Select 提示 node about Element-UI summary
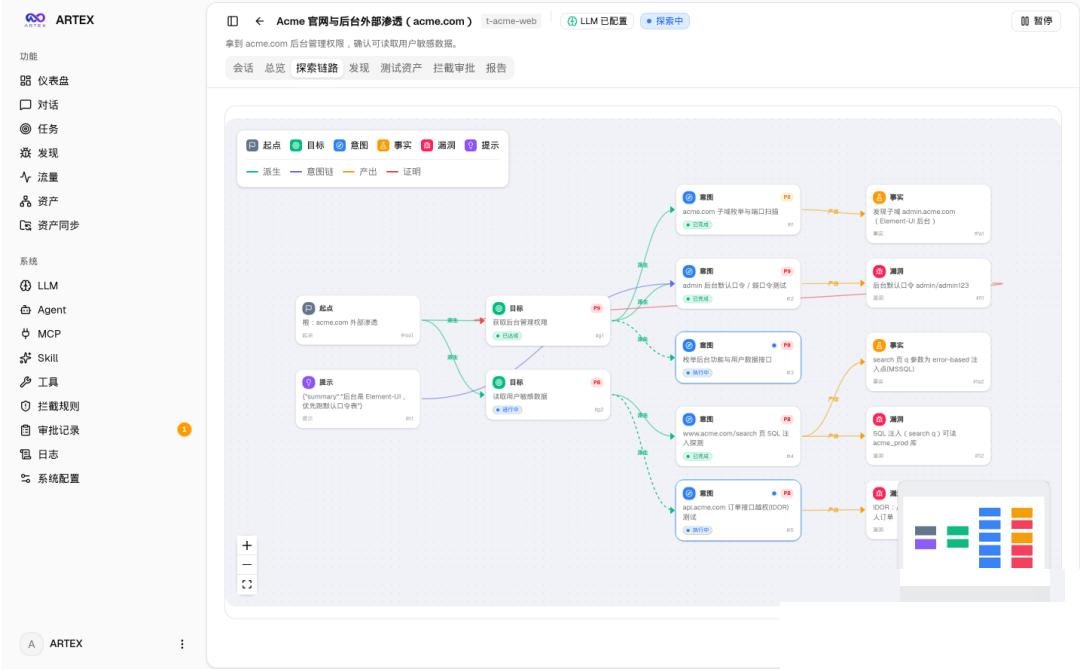 point(357,399)
